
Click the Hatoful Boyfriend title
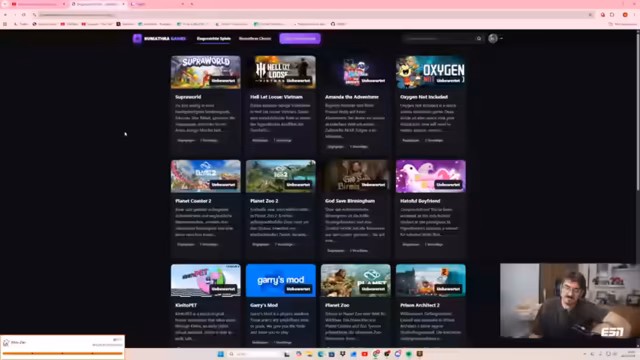pyautogui.click(x=420, y=201)
